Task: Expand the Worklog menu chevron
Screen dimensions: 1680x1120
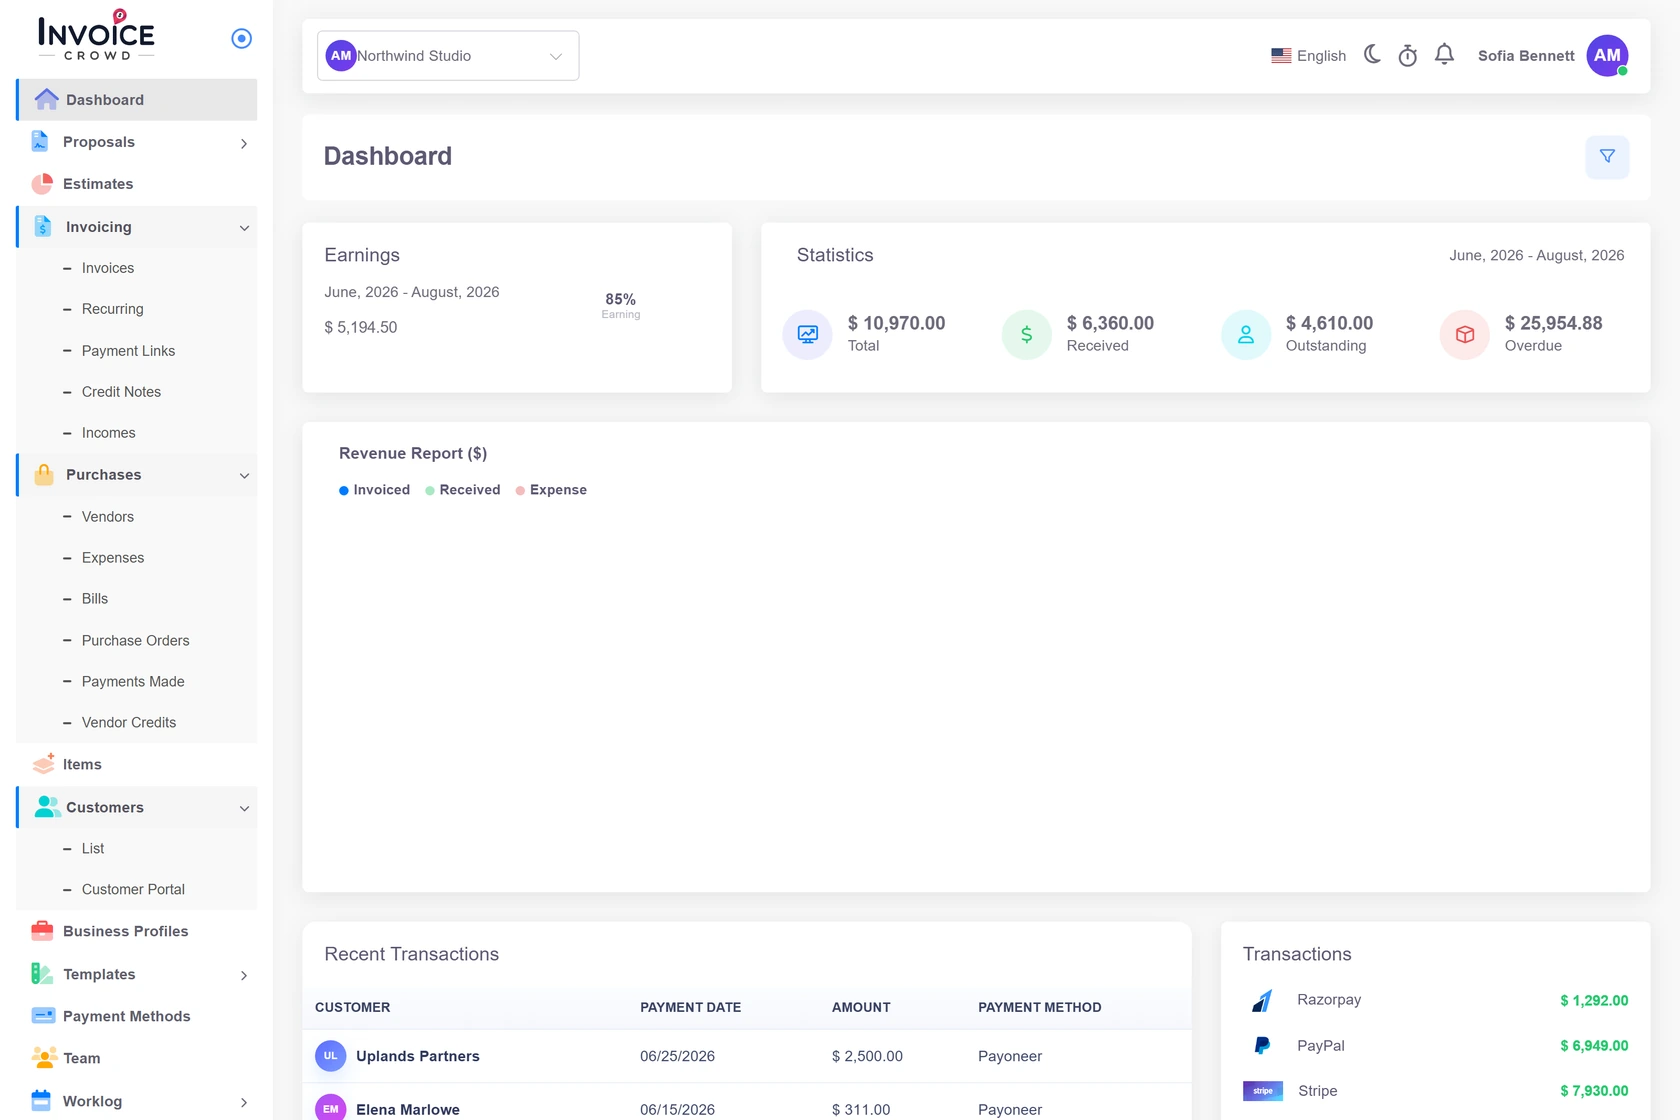Action: 244,1102
